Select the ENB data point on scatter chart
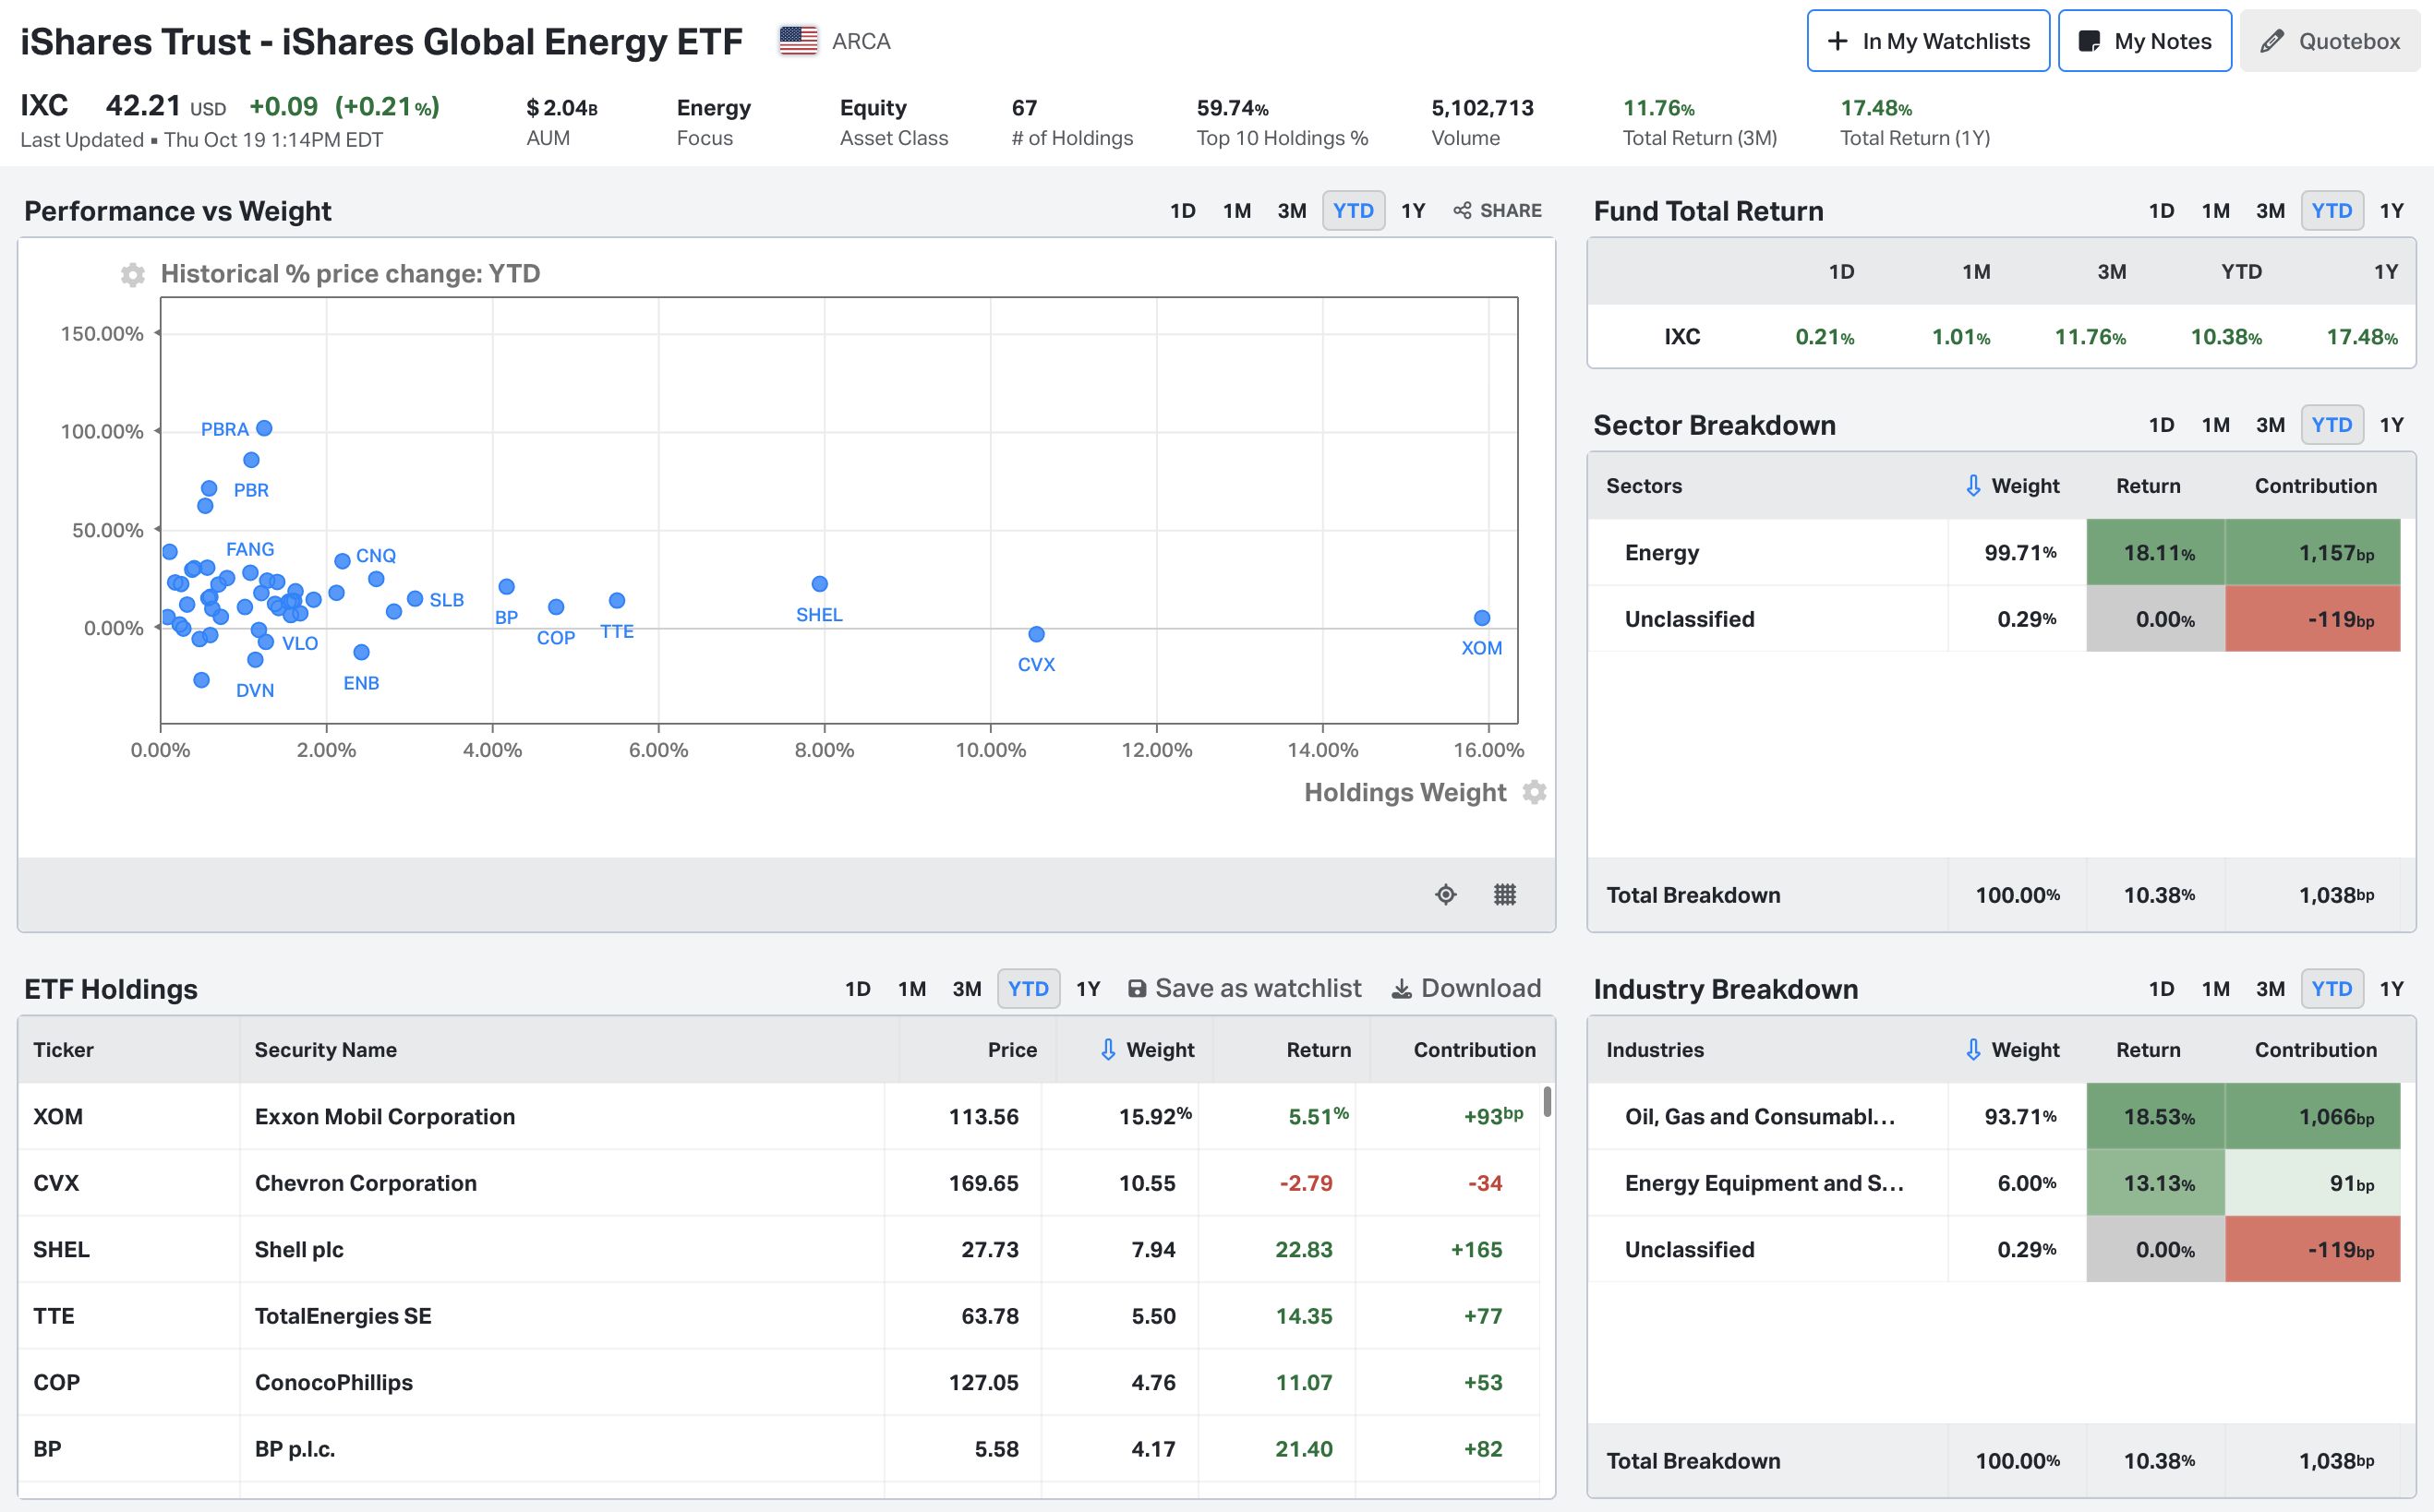Screen dimensions: 2434x1512 (x=361, y=652)
